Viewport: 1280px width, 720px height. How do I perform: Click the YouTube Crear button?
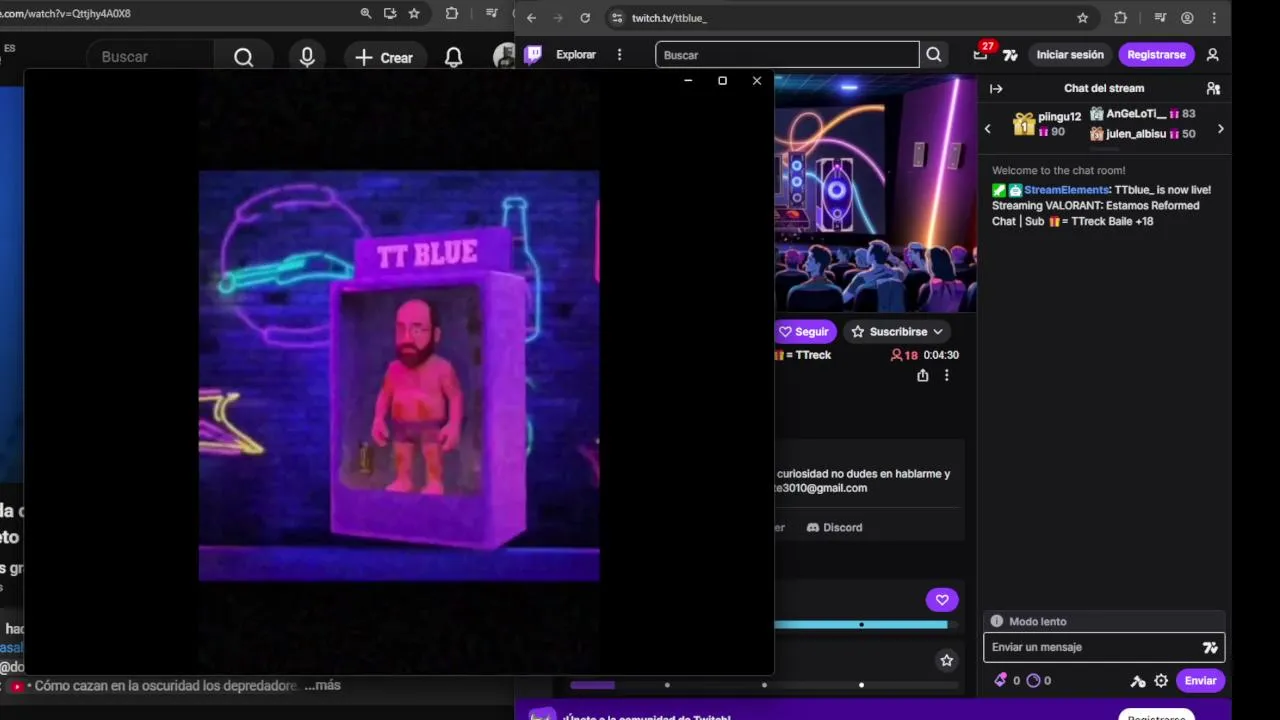click(x=384, y=57)
